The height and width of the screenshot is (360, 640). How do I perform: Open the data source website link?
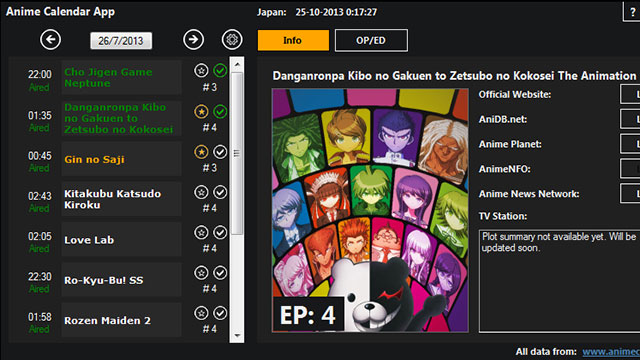click(x=611, y=352)
